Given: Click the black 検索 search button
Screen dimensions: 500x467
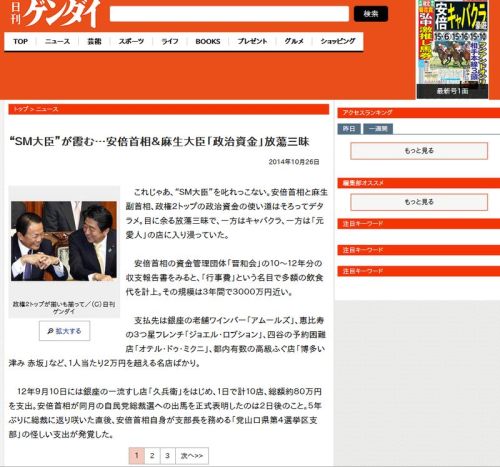Looking at the screenshot, I should click(x=371, y=14).
